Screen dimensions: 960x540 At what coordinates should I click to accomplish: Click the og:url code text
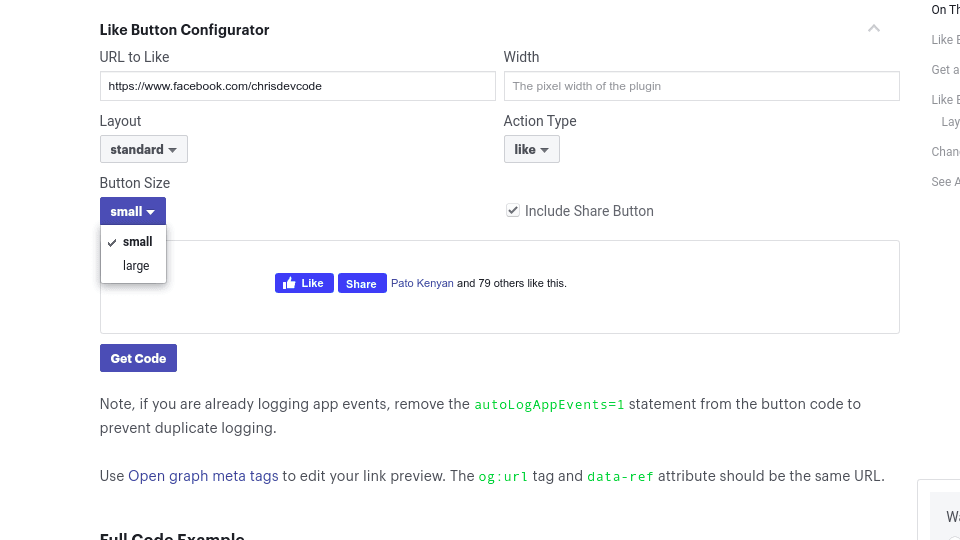pos(503,476)
